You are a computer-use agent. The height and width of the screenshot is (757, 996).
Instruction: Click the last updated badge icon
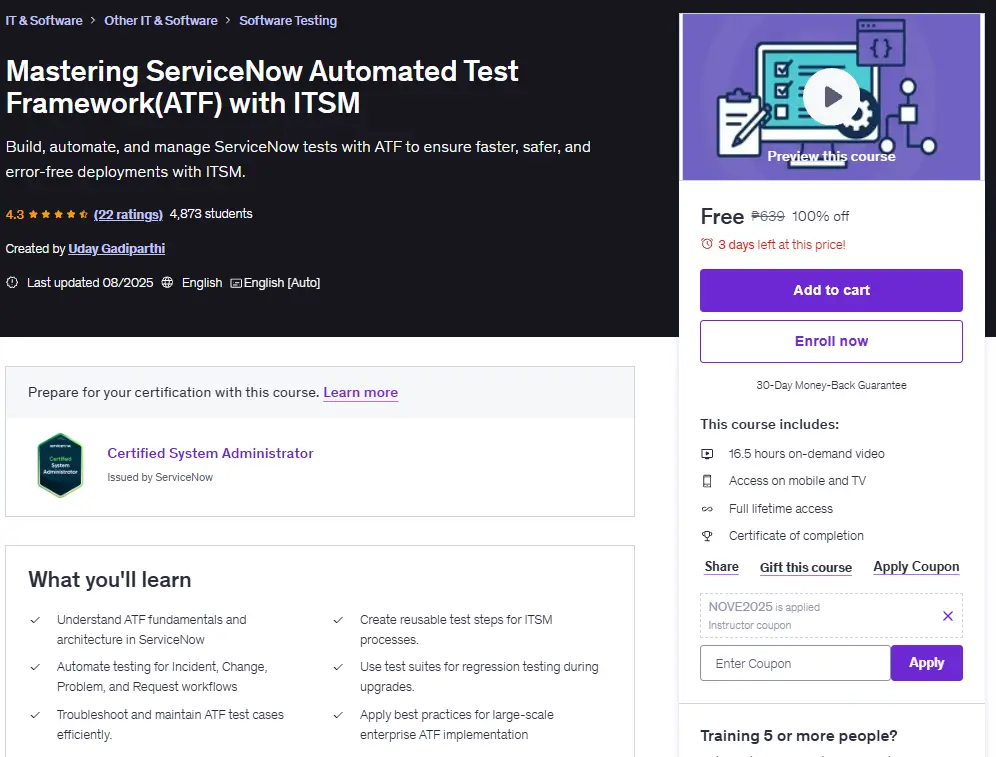point(12,283)
